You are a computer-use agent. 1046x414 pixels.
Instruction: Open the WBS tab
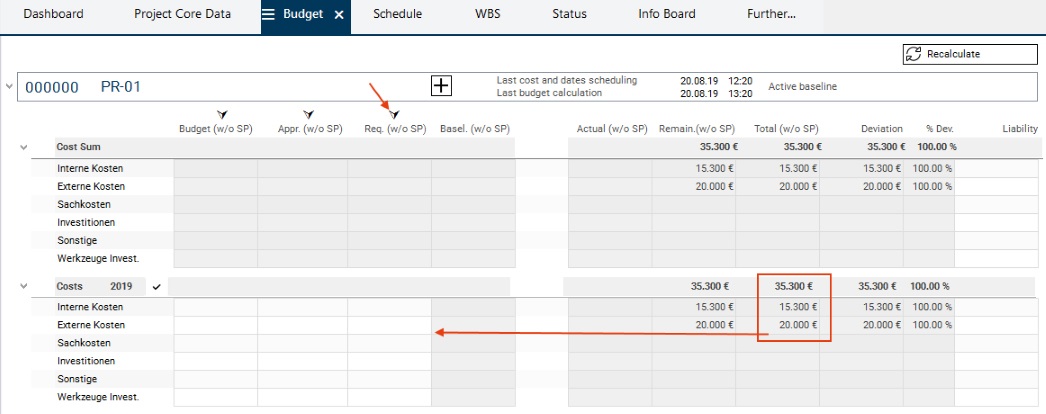(489, 15)
